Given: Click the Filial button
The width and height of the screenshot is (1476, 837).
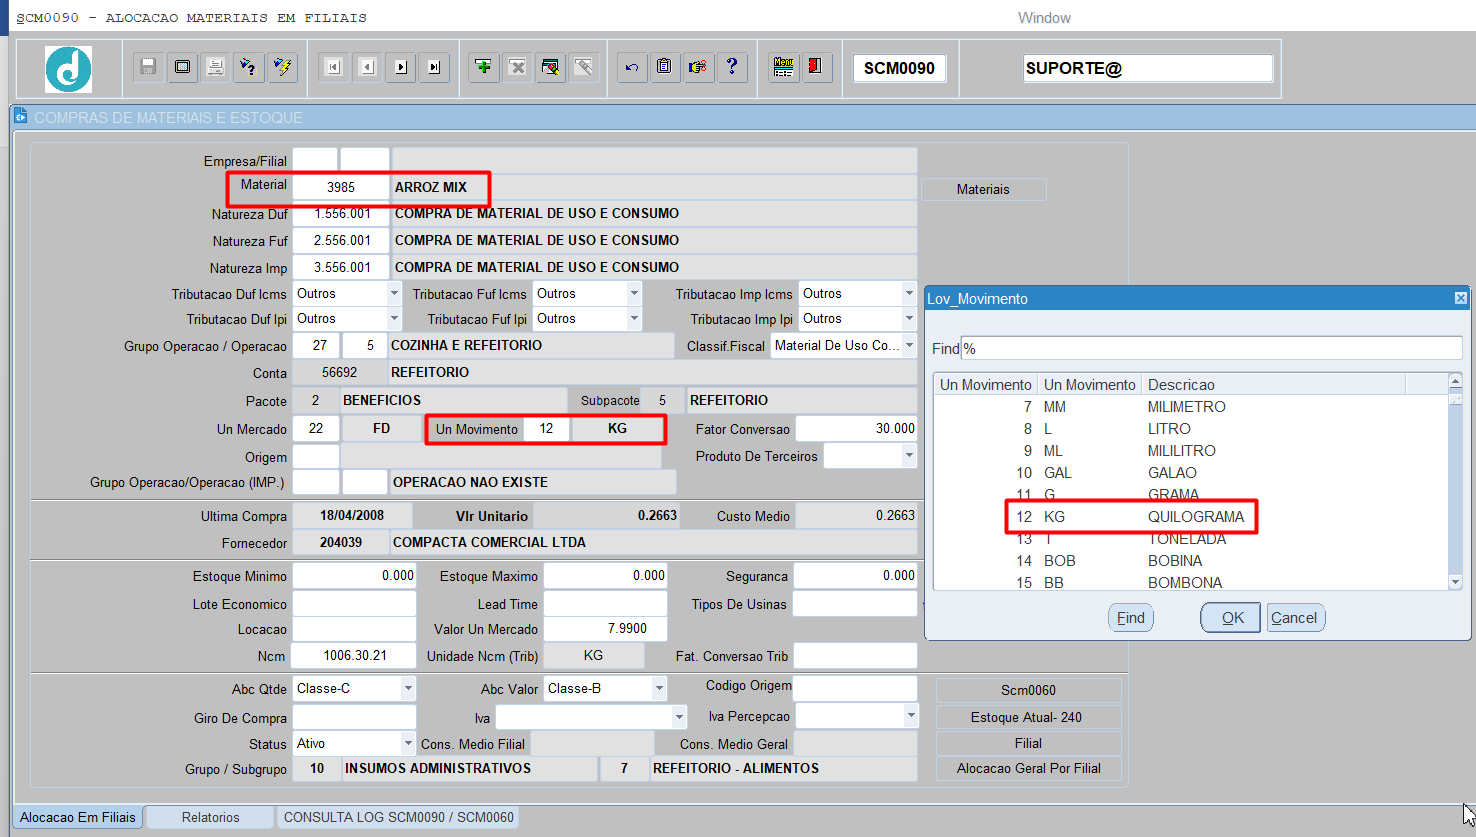Looking at the screenshot, I should click(x=1028, y=743).
